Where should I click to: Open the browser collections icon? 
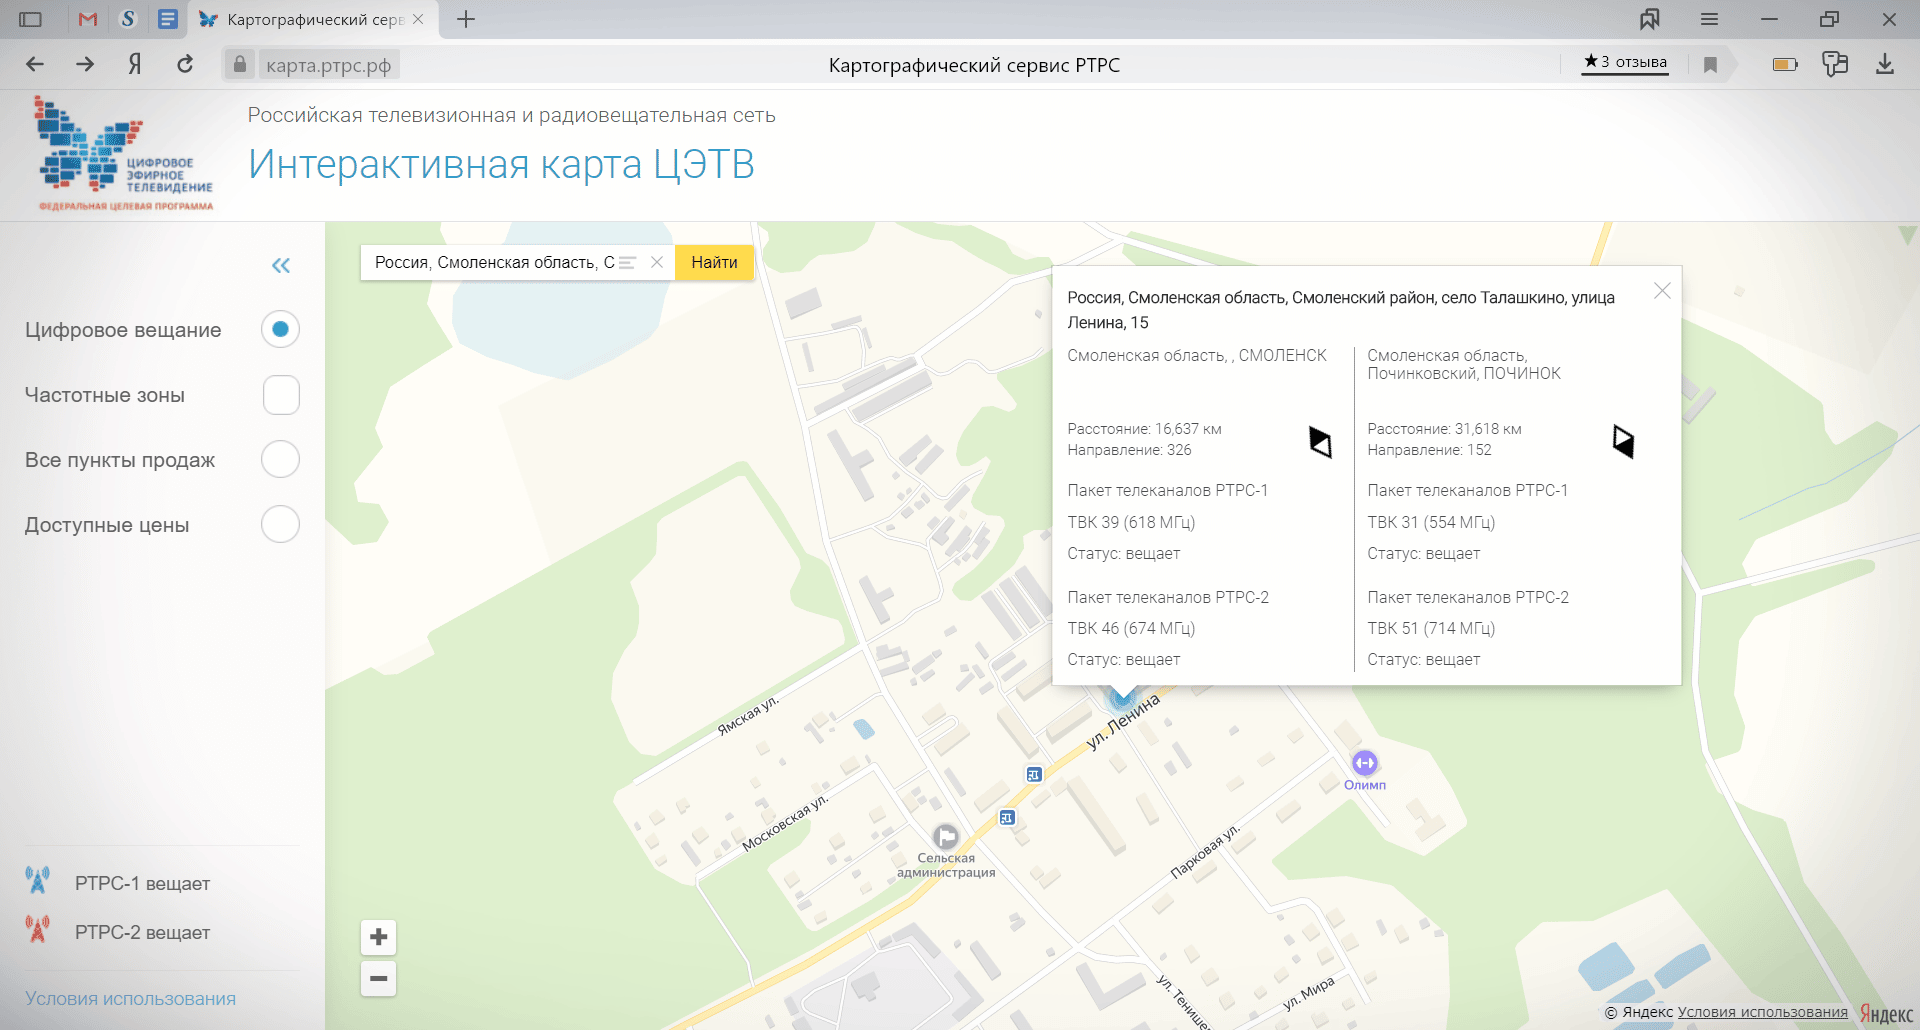point(1835,64)
